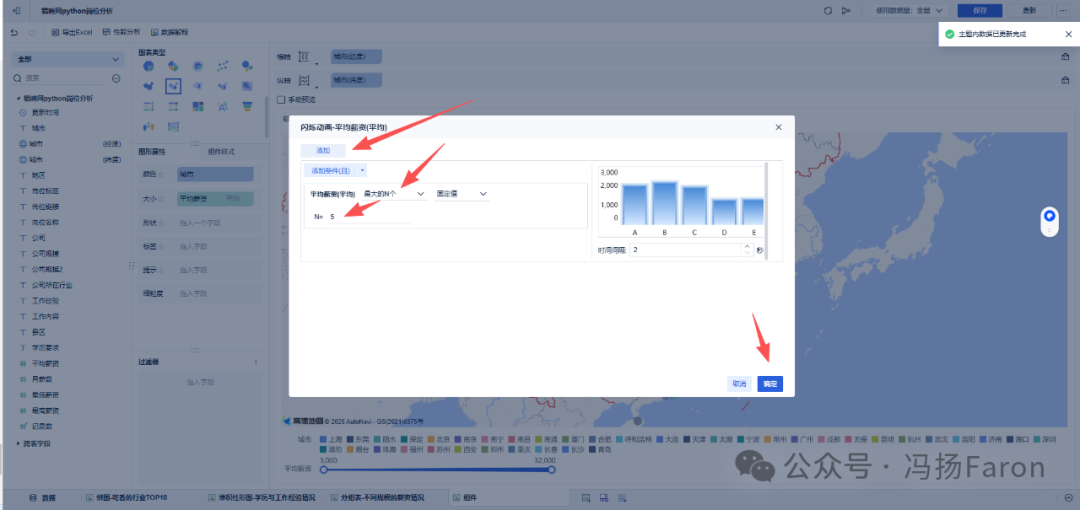The width and height of the screenshot is (1080, 510).
Task: Click the undo arrow icon
Action: [14, 32]
